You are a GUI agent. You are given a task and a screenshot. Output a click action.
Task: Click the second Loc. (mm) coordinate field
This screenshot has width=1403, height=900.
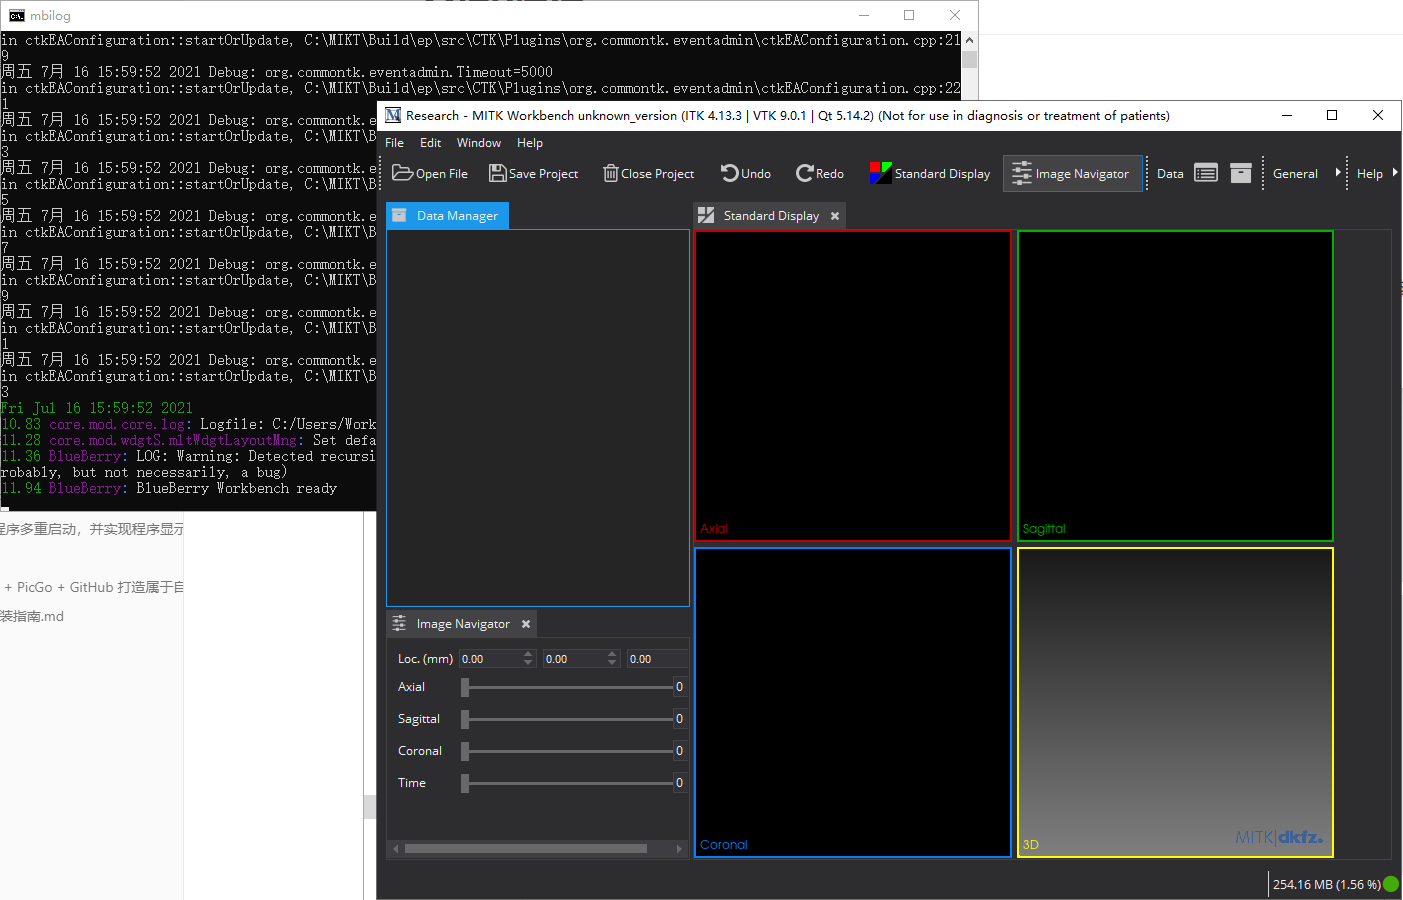(574, 659)
